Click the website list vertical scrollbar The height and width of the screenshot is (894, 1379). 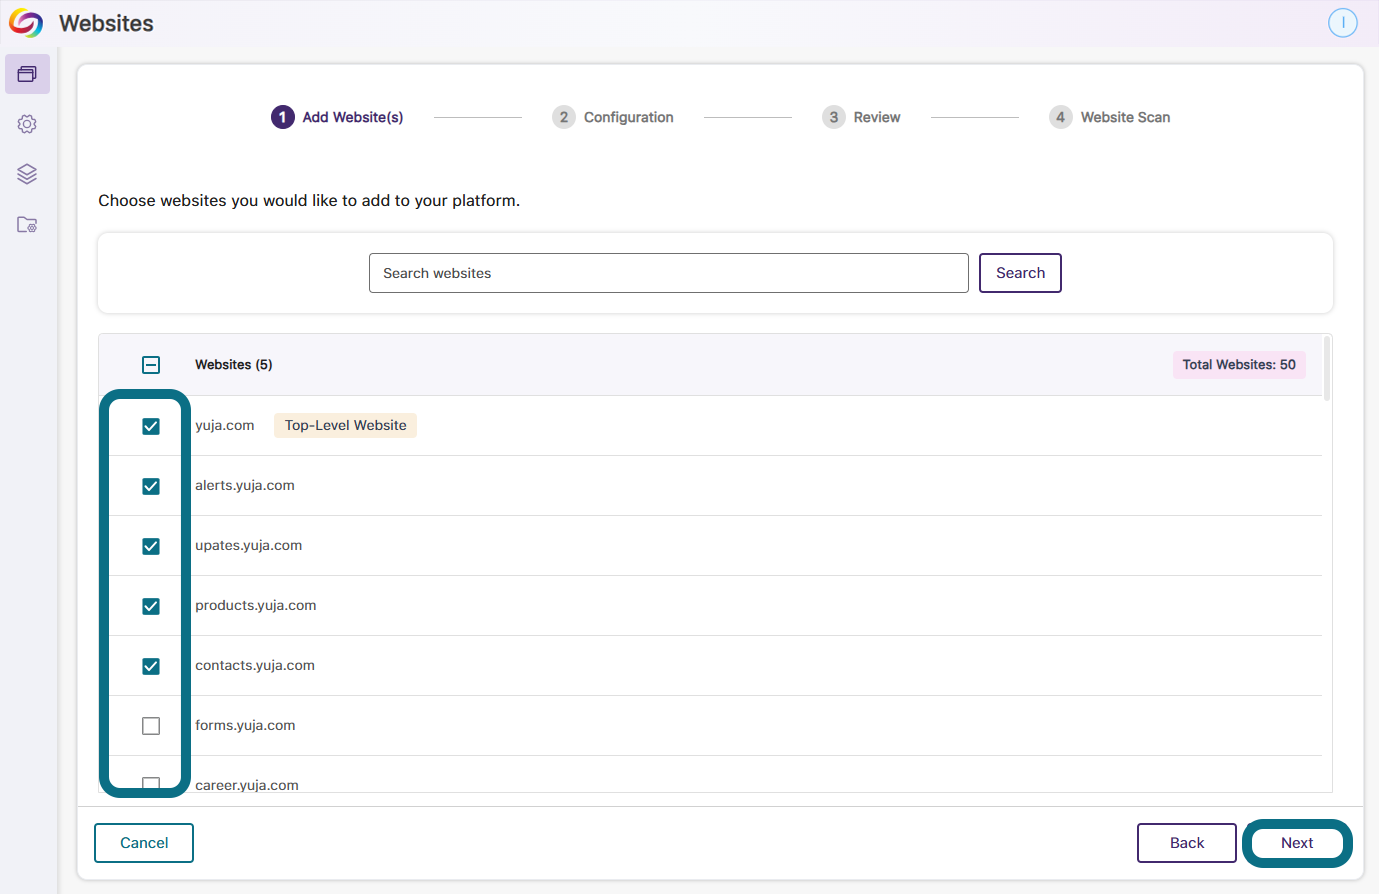pos(1327,368)
